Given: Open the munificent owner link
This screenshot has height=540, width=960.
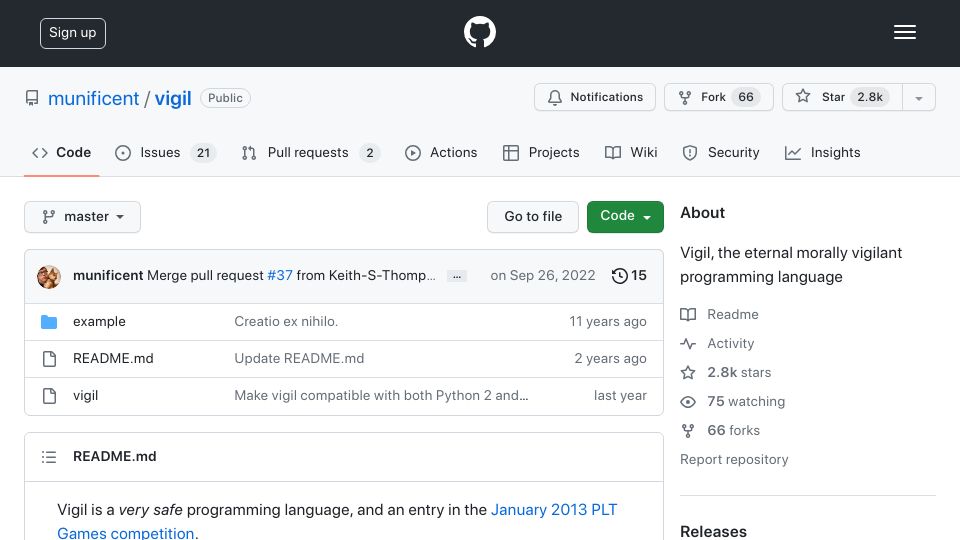Looking at the screenshot, I should (94, 98).
